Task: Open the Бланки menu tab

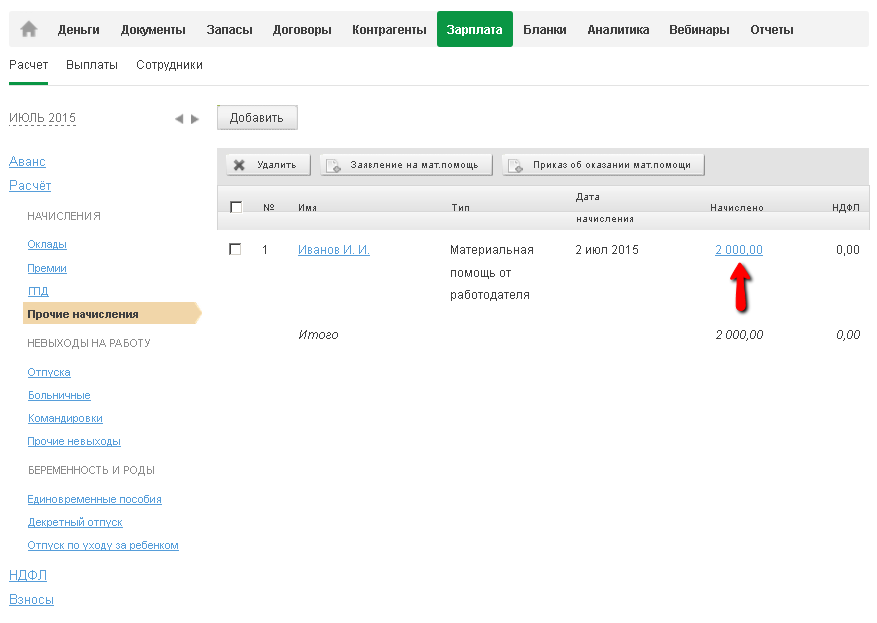Action: pos(545,30)
